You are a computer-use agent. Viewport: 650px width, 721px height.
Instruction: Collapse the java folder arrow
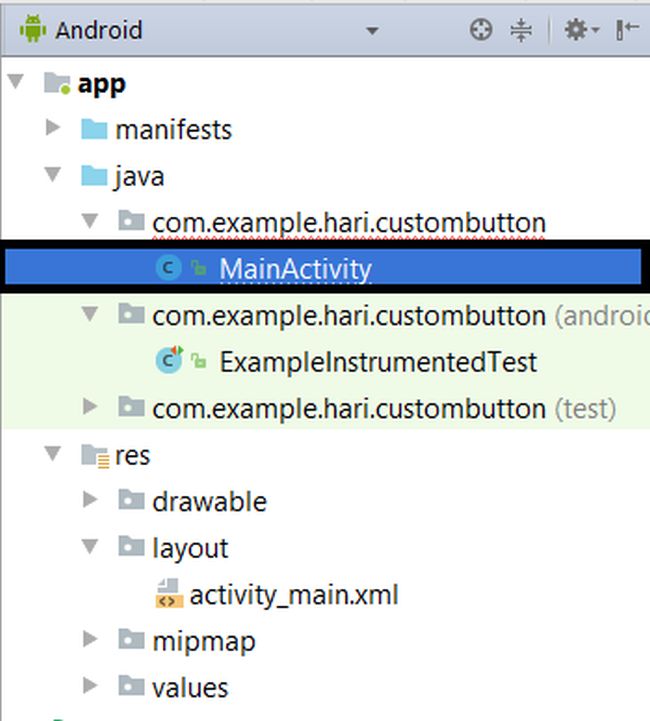[x=53, y=176]
